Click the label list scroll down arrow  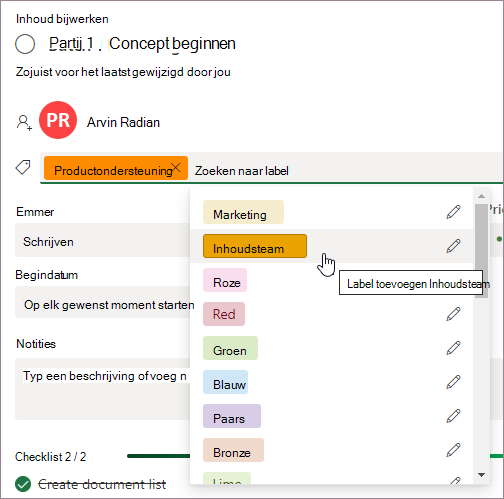(481, 475)
